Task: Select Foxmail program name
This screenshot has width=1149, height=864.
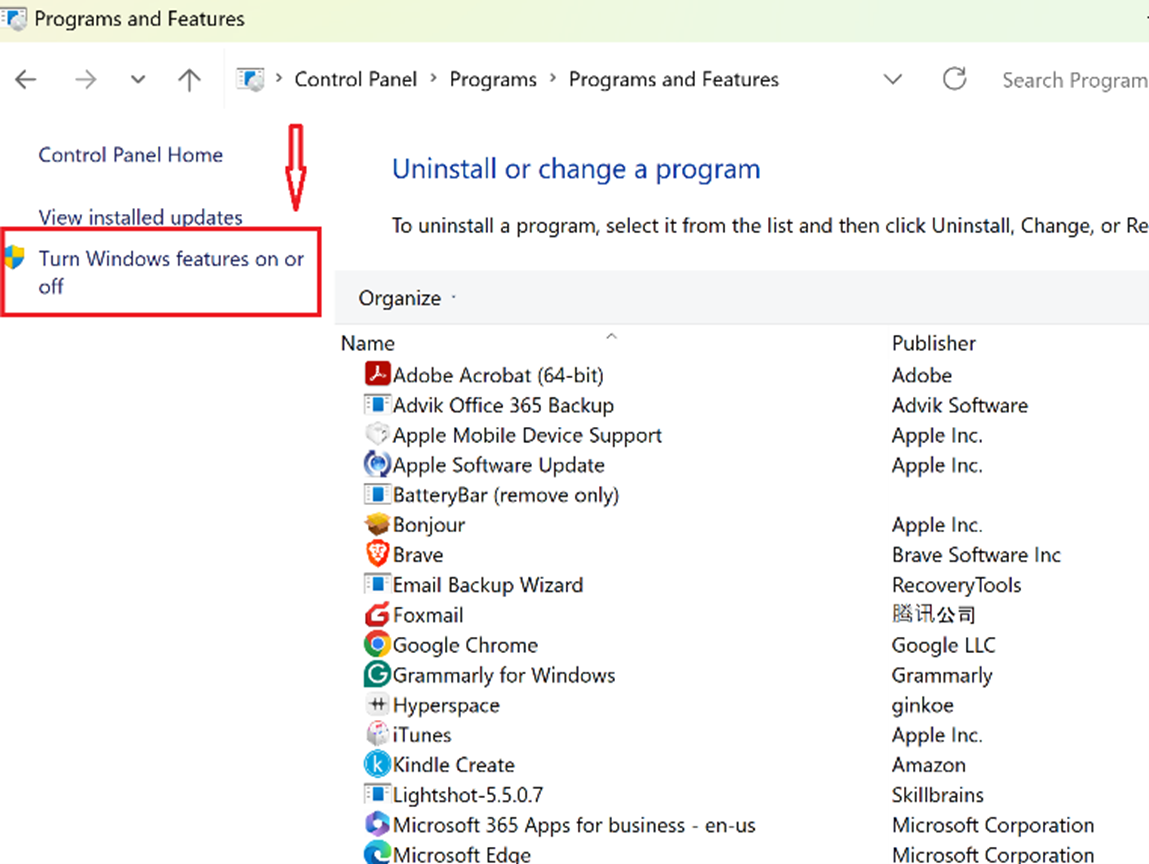Action: 428,615
